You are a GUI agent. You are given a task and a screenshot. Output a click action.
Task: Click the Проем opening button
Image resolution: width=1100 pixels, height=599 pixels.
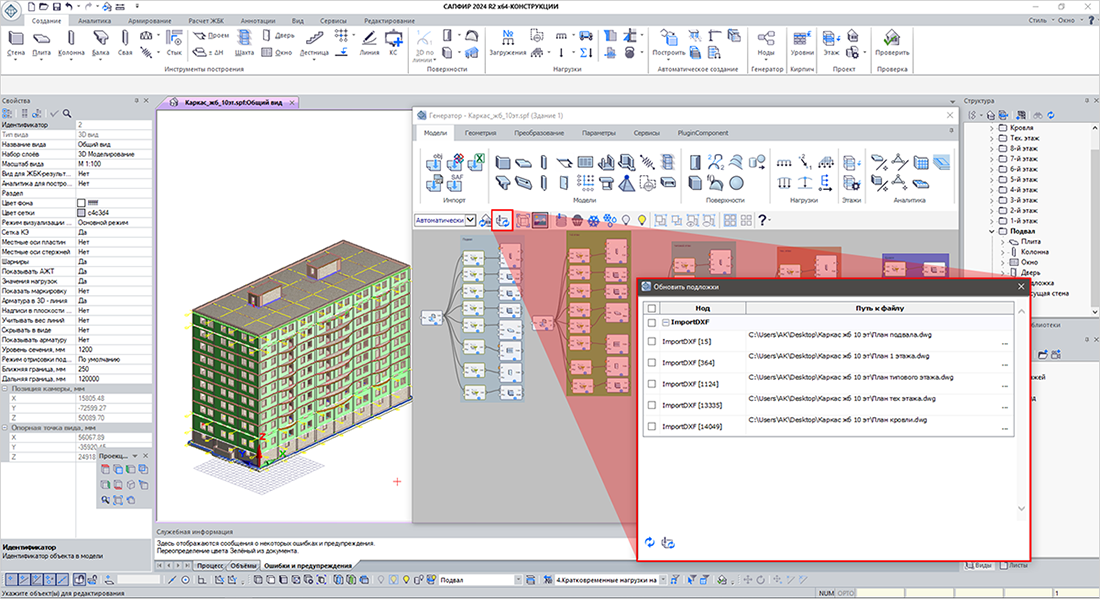pos(211,35)
